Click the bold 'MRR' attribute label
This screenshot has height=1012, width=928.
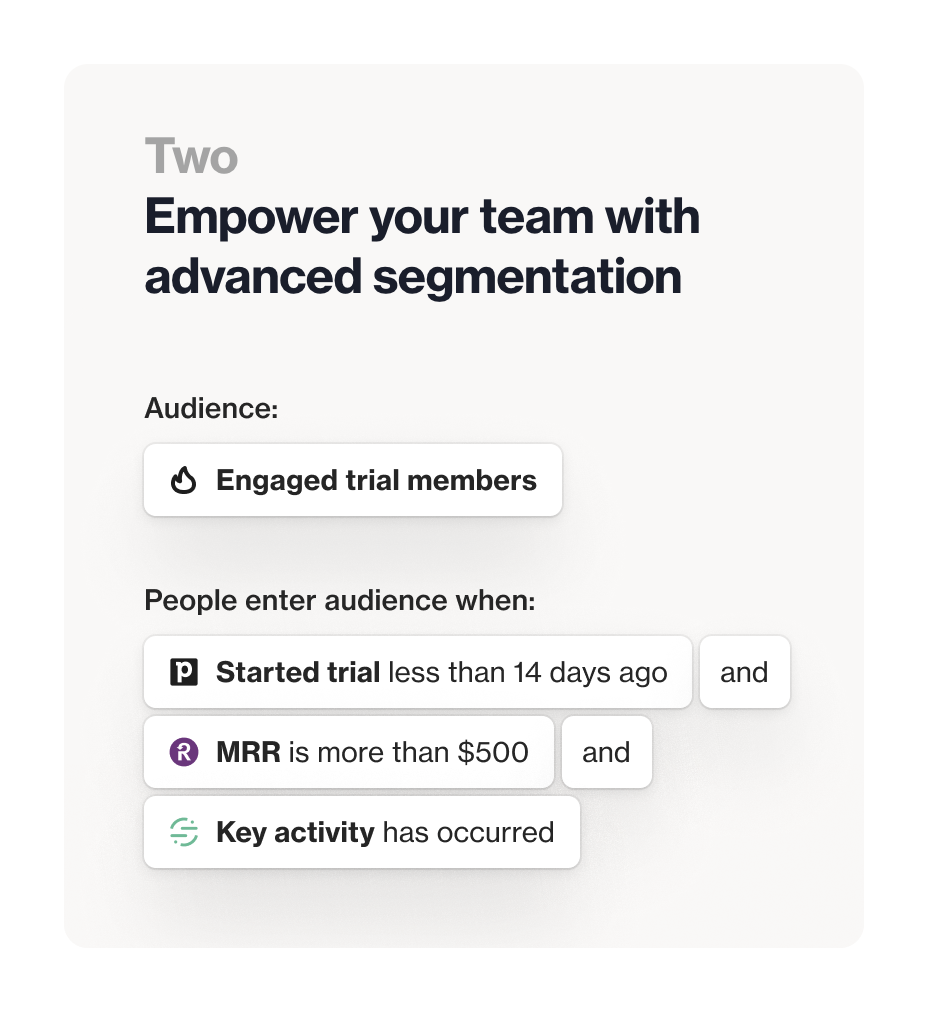(x=249, y=752)
